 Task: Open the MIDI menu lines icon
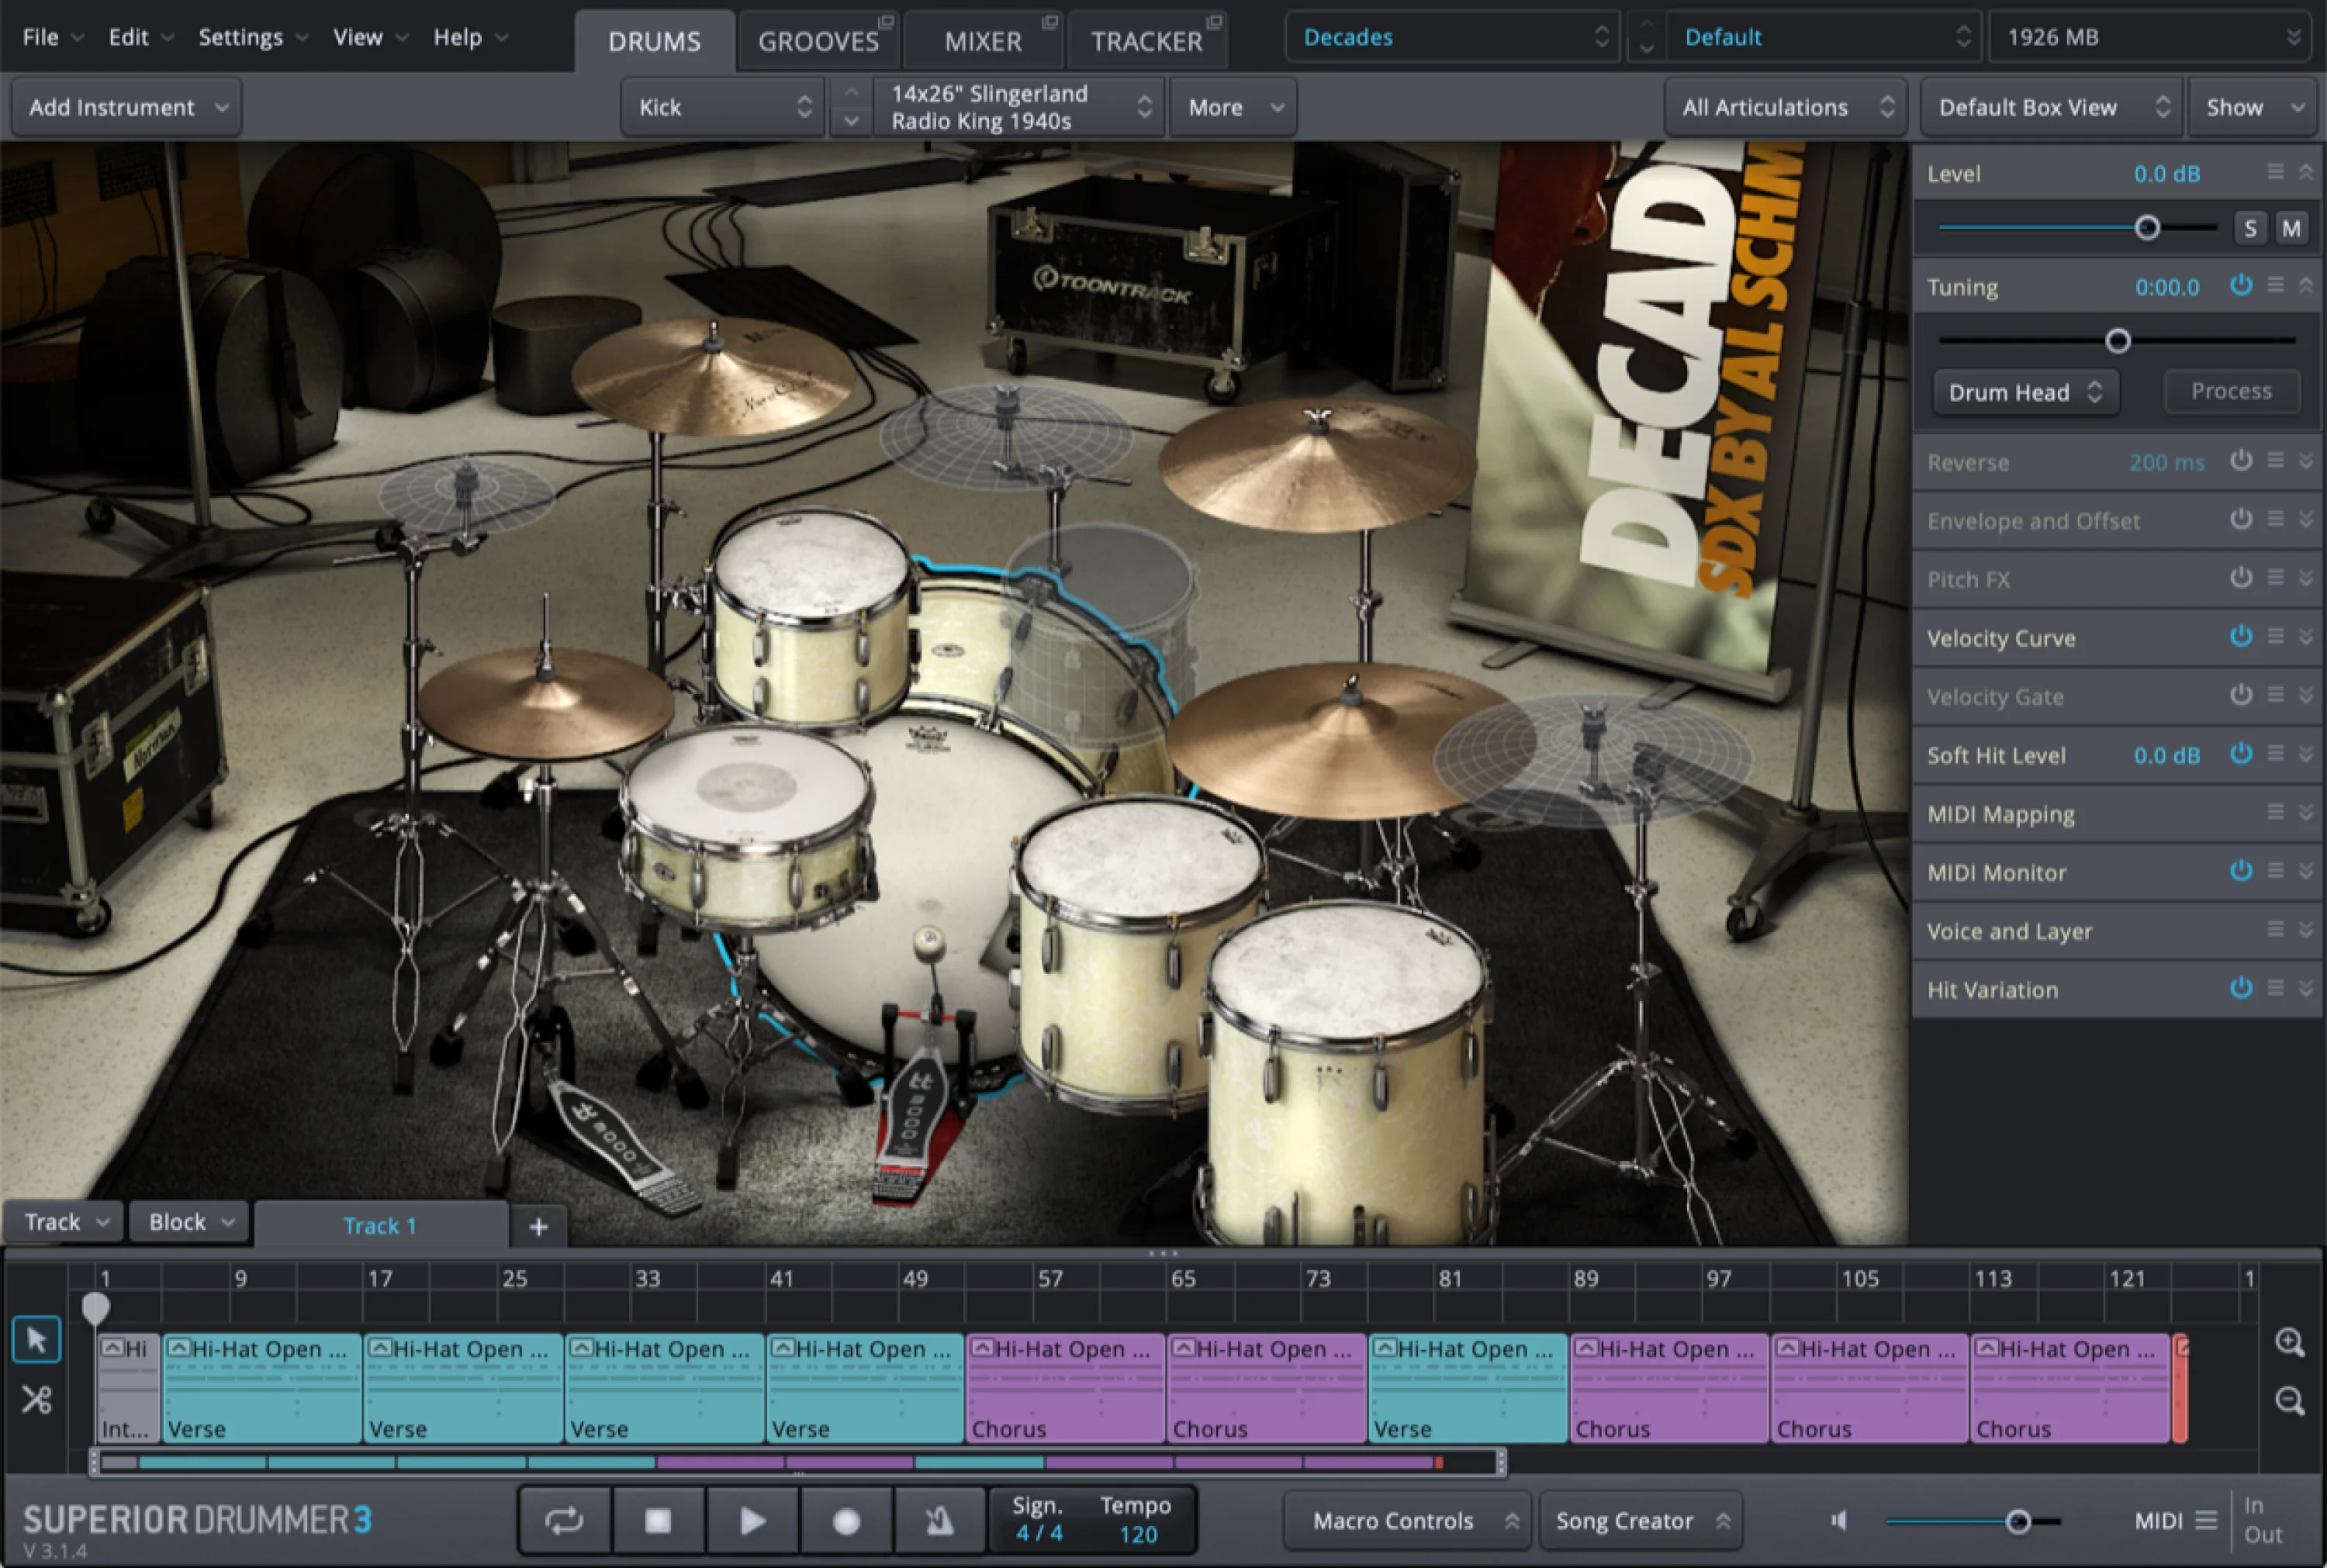point(2206,1520)
